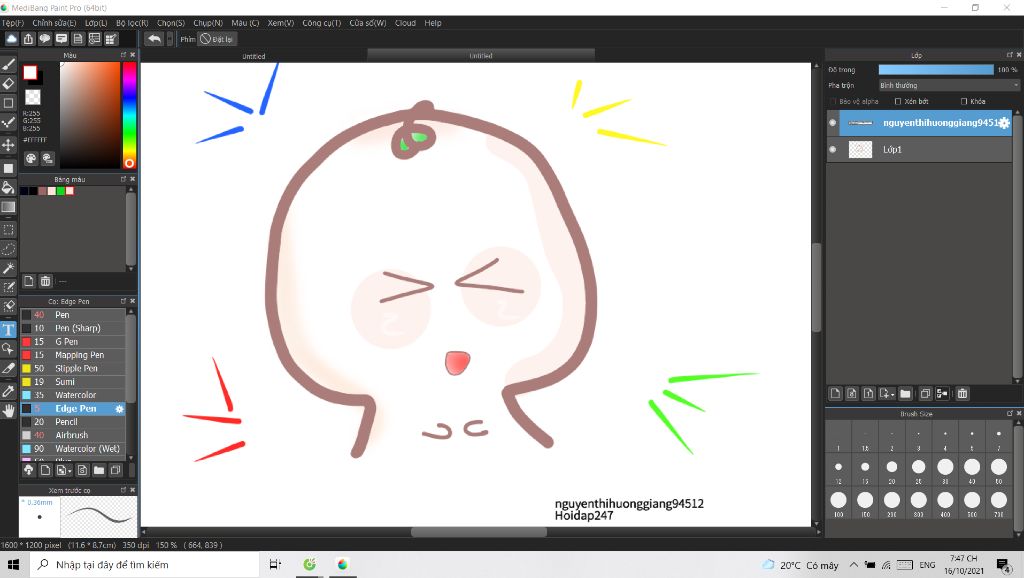Viewport: 1024px width, 578px height.
Task: Open the Chỉnh sửa(E) menu
Action: (54, 23)
